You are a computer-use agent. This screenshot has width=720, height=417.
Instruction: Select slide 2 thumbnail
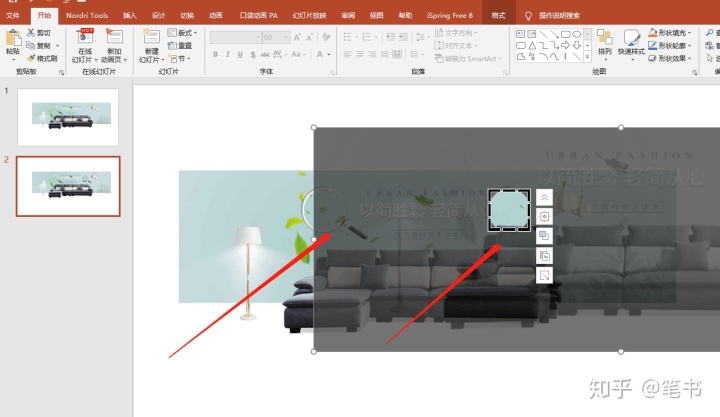[68, 186]
